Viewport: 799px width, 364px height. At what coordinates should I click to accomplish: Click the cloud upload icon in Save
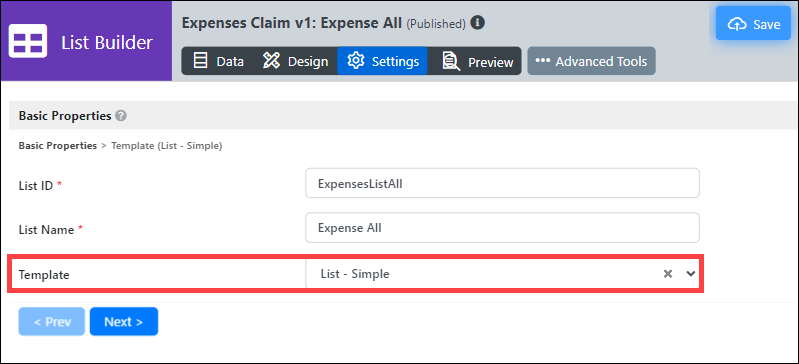737,24
